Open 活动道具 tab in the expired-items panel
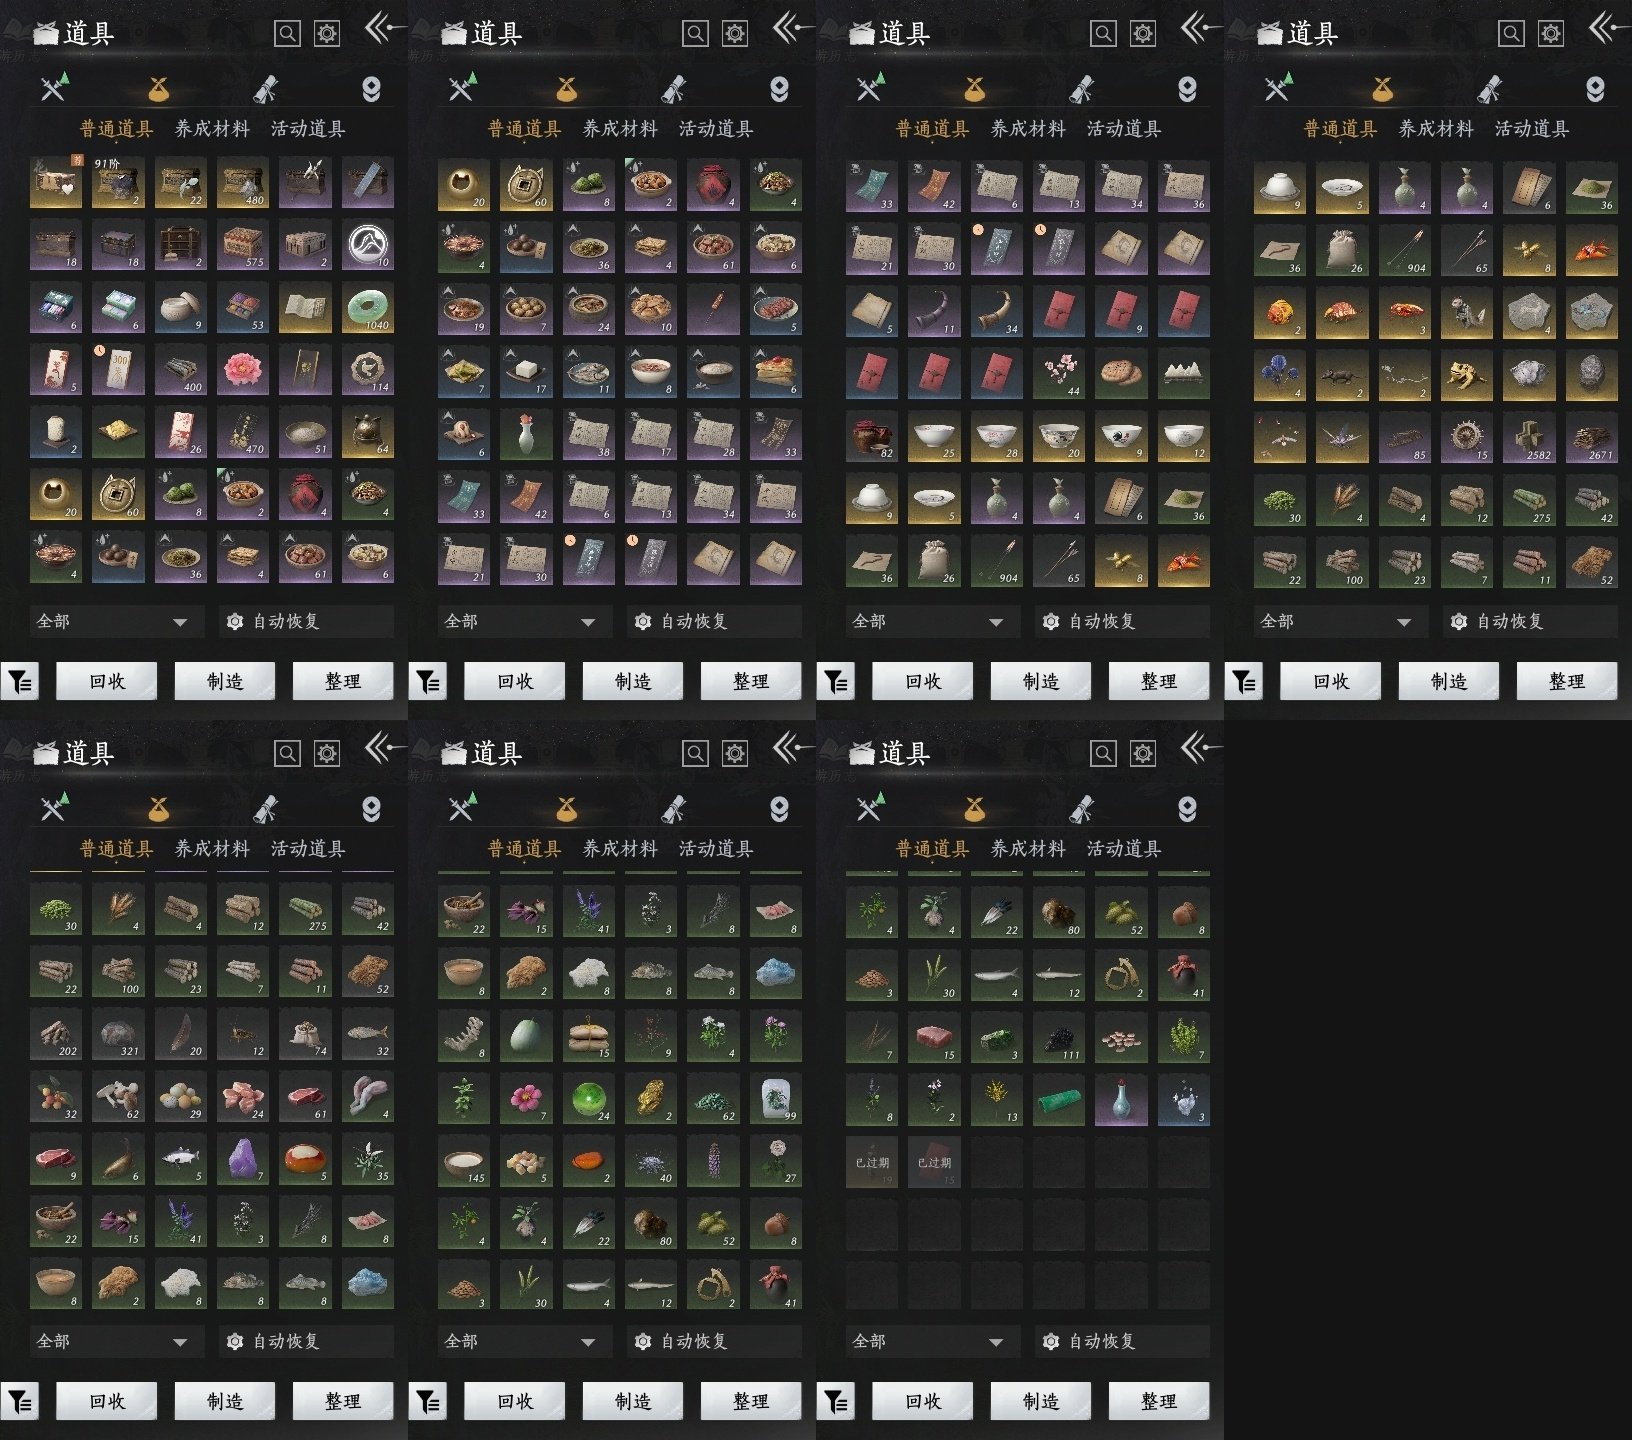The image size is (1632, 1440). coord(1124,849)
